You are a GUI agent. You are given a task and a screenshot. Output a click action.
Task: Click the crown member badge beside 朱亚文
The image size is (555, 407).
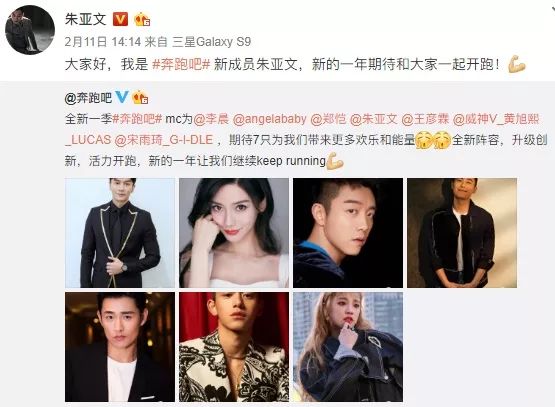point(142,19)
